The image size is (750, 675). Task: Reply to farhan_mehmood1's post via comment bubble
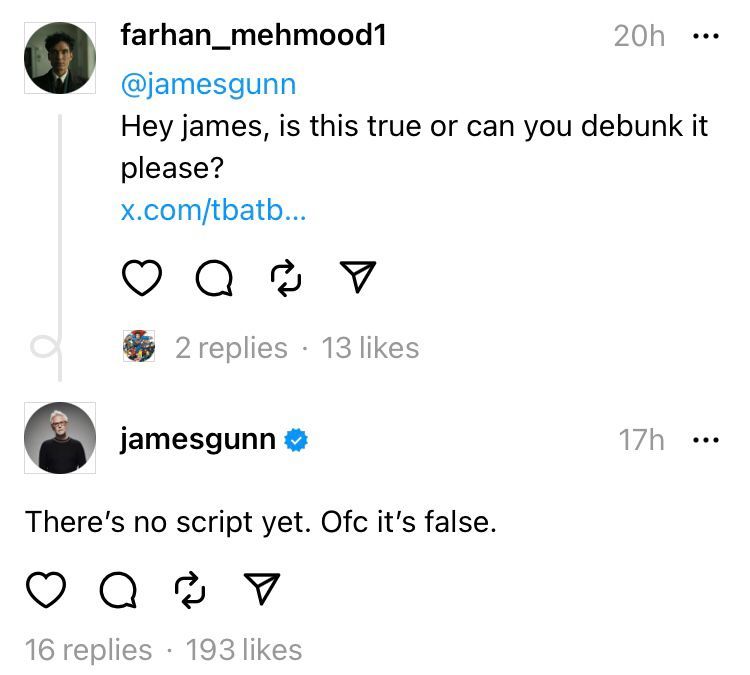point(214,279)
